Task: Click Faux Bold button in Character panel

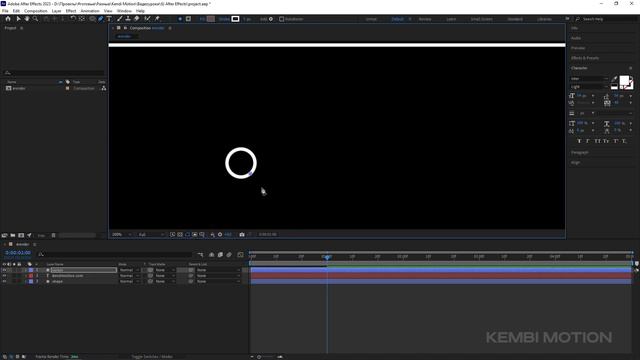Action: (x=579, y=141)
